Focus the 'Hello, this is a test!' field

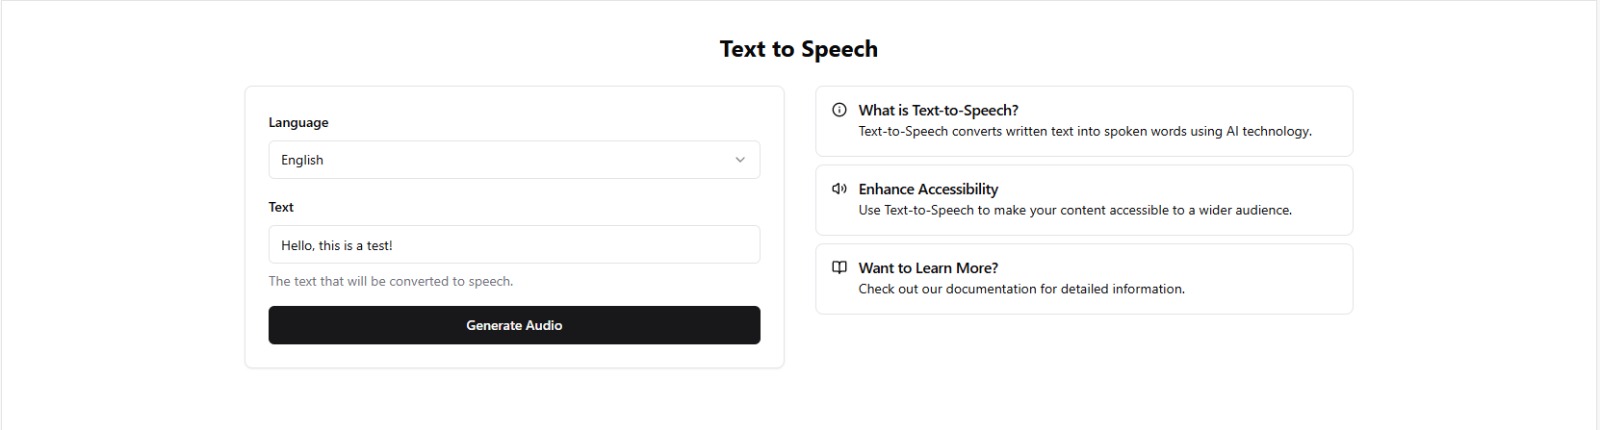[514, 245]
